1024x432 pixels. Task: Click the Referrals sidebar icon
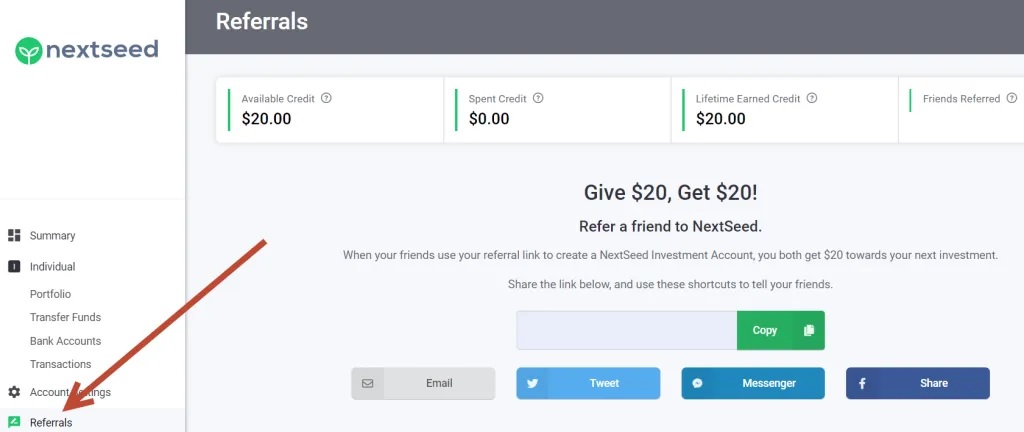tap(14, 422)
